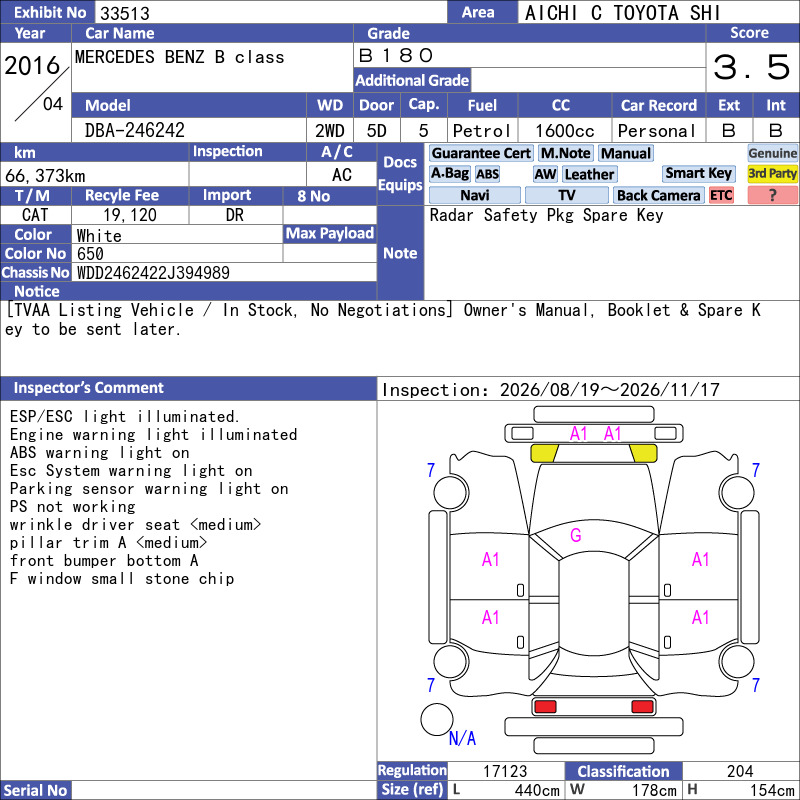This screenshot has height=800, width=800.
Task: Click the regulation number 17123
Action: coord(505,771)
